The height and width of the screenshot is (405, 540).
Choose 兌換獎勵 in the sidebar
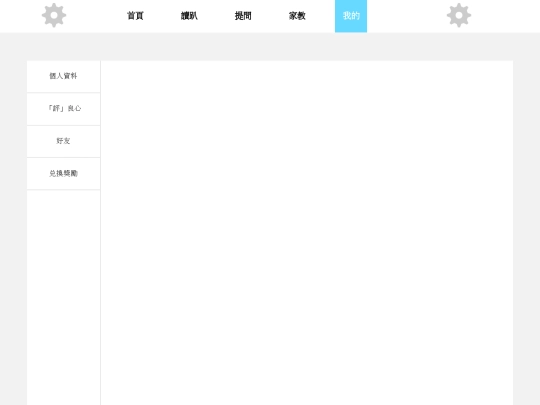64,174
